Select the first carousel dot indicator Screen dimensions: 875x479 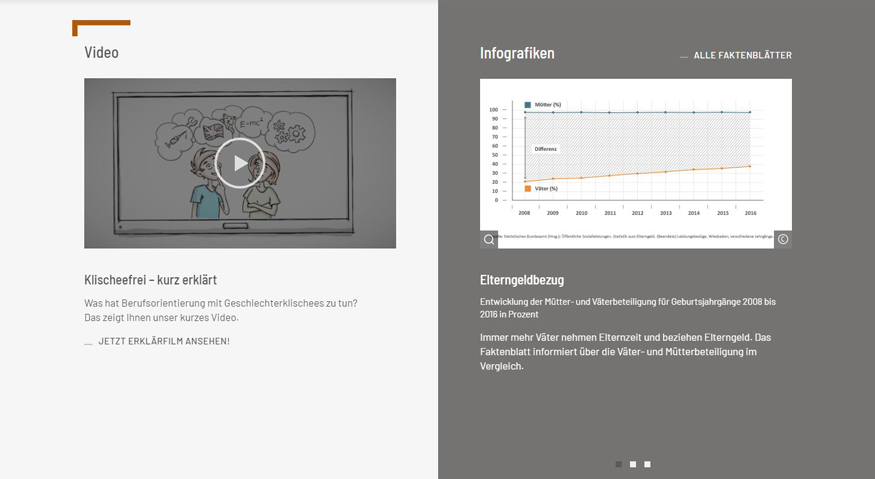coord(618,464)
